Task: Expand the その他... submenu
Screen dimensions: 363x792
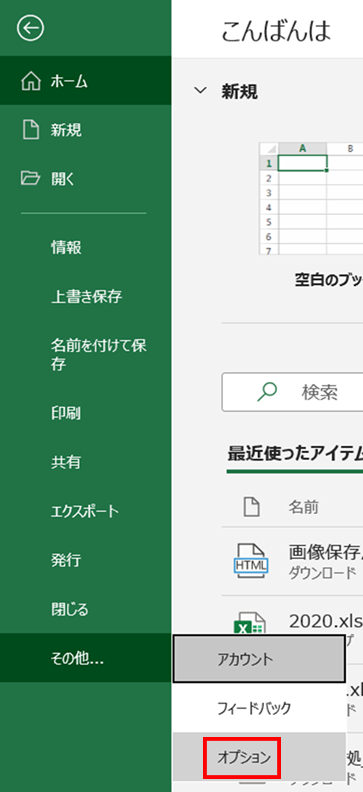Action: pos(85,658)
